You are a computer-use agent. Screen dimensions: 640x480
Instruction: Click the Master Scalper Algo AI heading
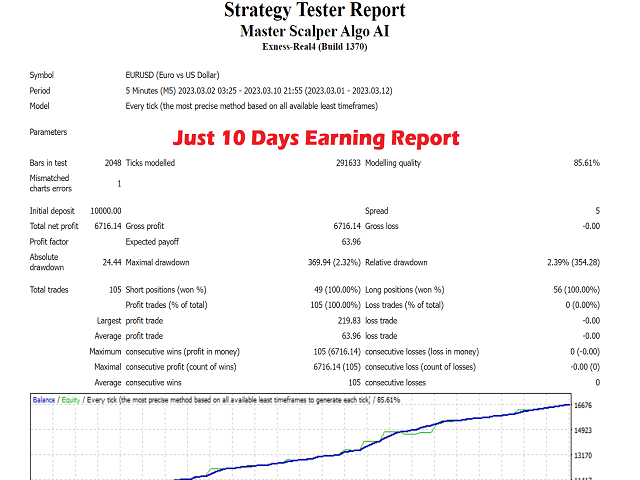tap(315, 31)
